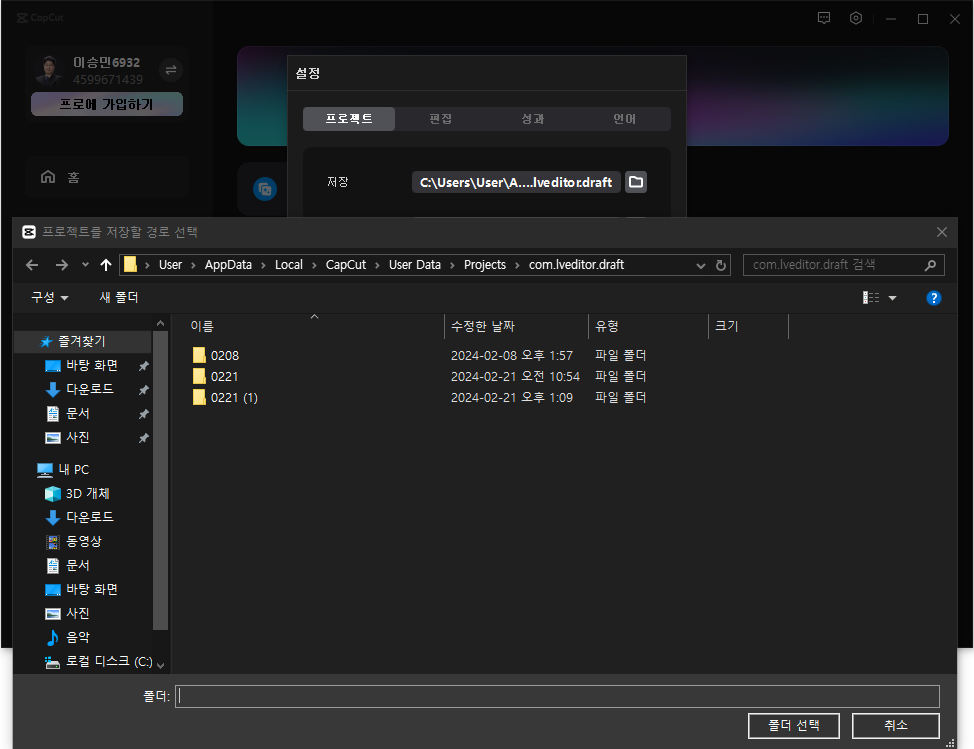Click the save path text field

[516, 182]
